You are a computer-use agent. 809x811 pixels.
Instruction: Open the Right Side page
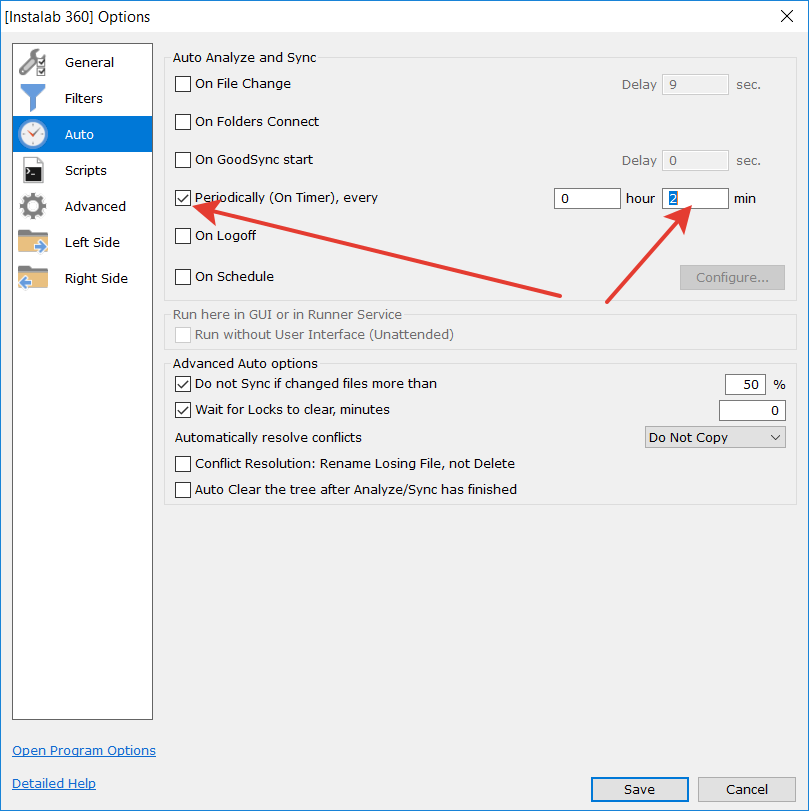(83, 278)
